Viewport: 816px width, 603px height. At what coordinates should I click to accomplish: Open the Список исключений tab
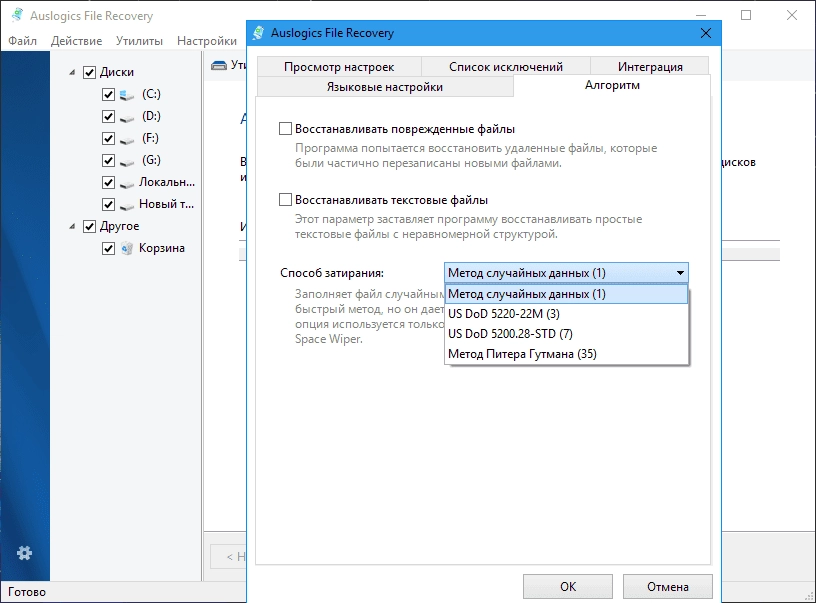point(505,67)
